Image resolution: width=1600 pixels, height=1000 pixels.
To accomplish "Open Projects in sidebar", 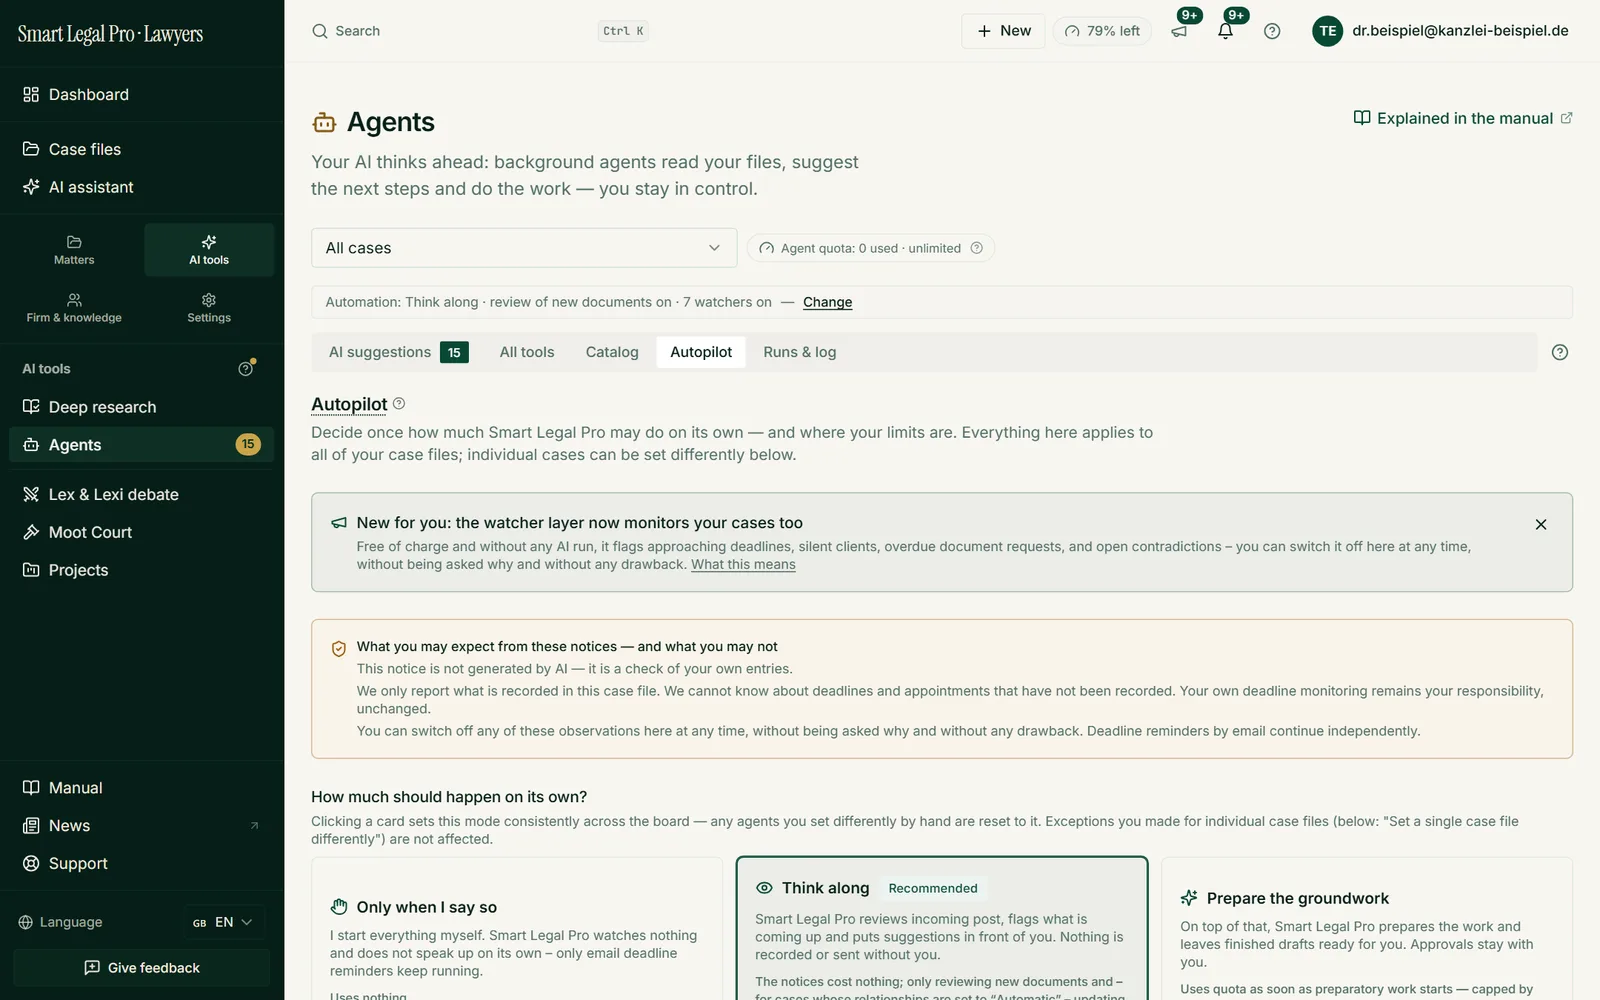I will click(142, 570).
